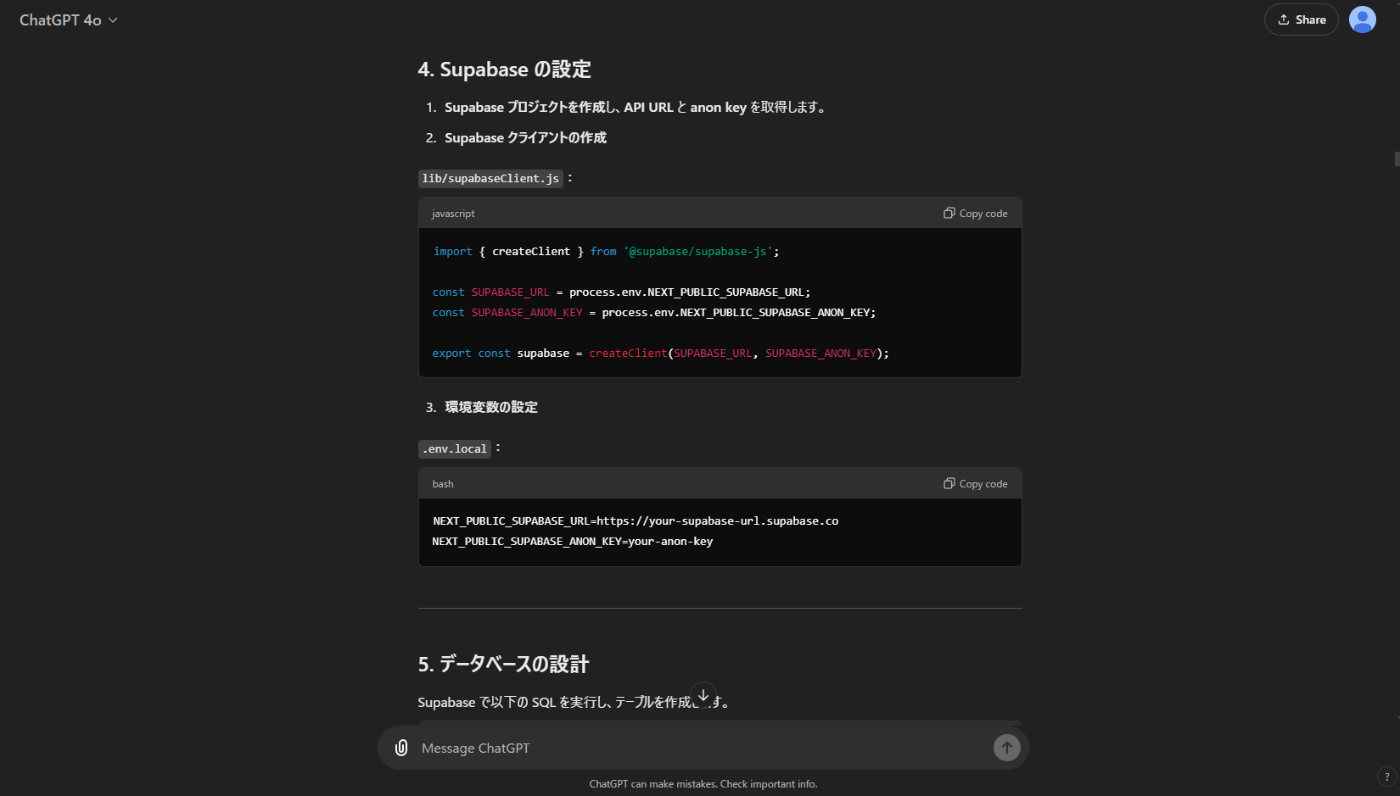Click the '4. Supabase の設定' heading
This screenshot has width=1400, height=796.
pyautogui.click(x=504, y=70)
